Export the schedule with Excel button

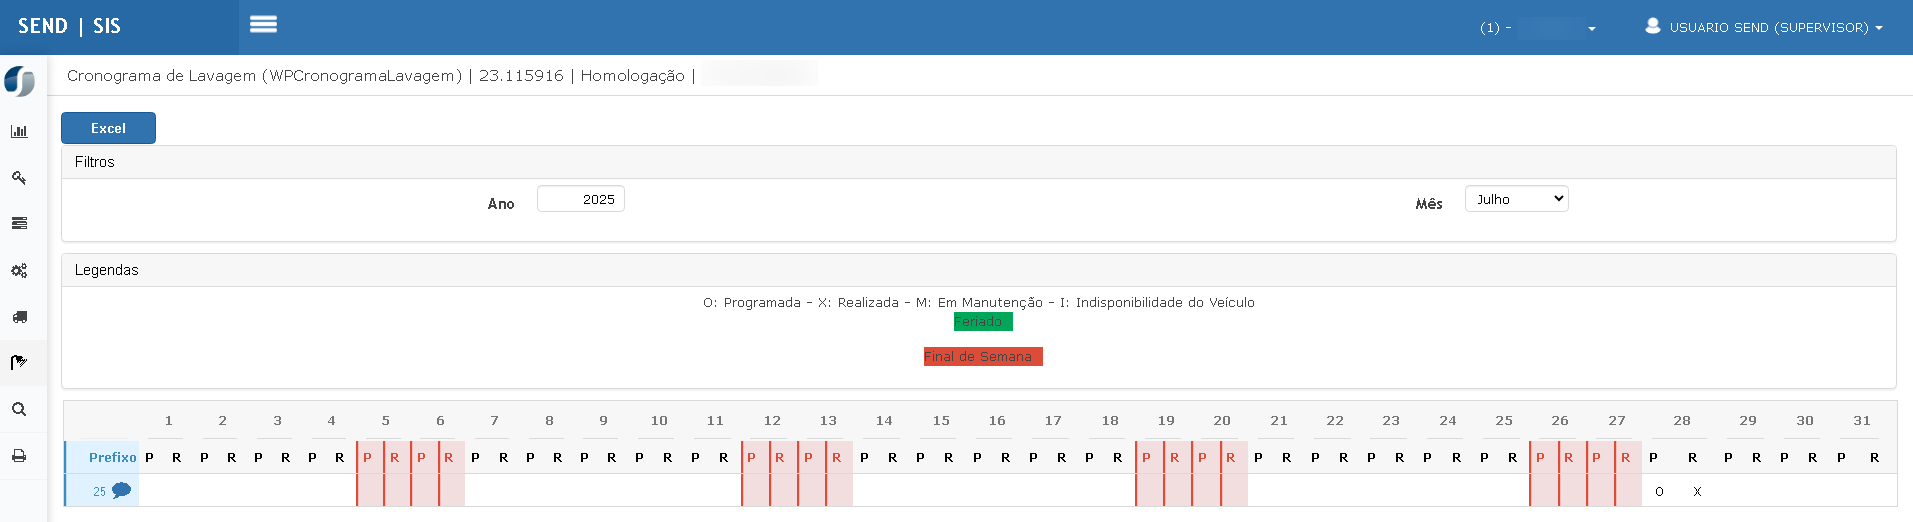coord(108,128)
